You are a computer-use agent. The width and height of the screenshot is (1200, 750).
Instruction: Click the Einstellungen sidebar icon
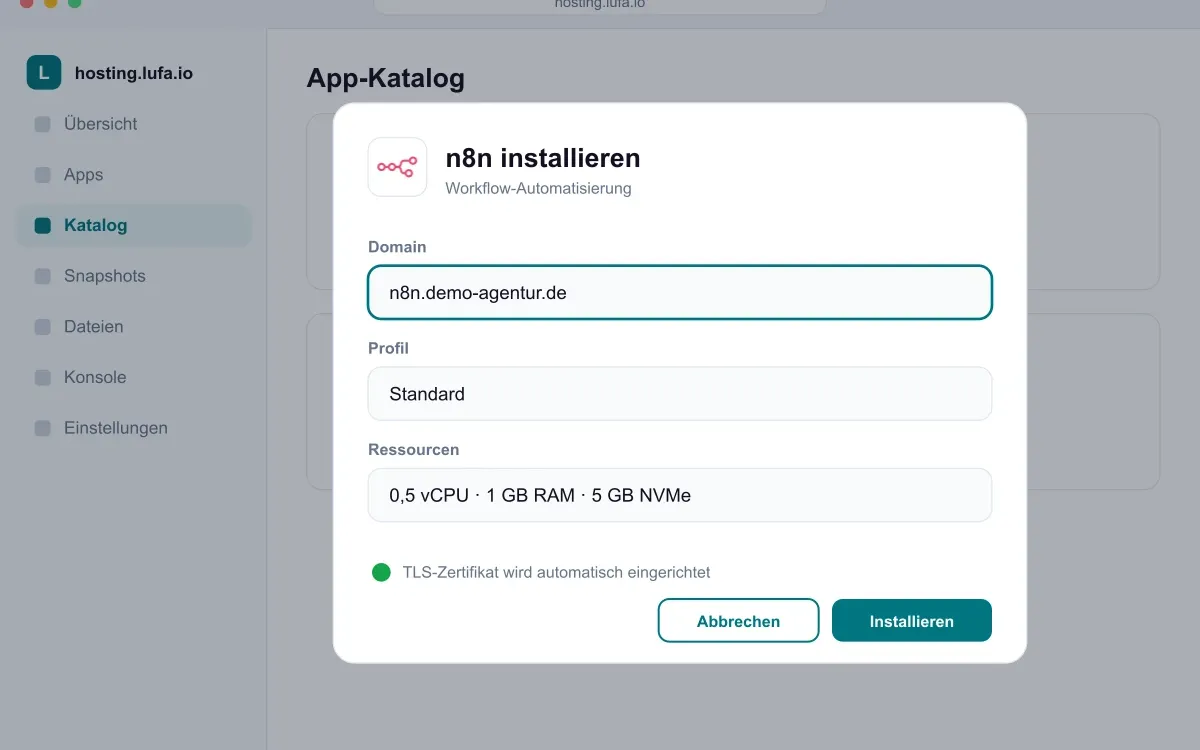click(43, 429)
